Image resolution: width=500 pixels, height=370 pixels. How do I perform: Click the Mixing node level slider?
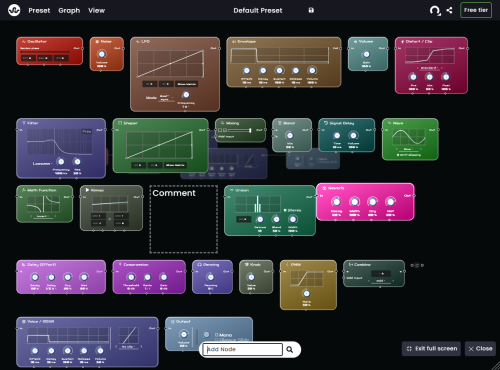(x=239, y=130)
